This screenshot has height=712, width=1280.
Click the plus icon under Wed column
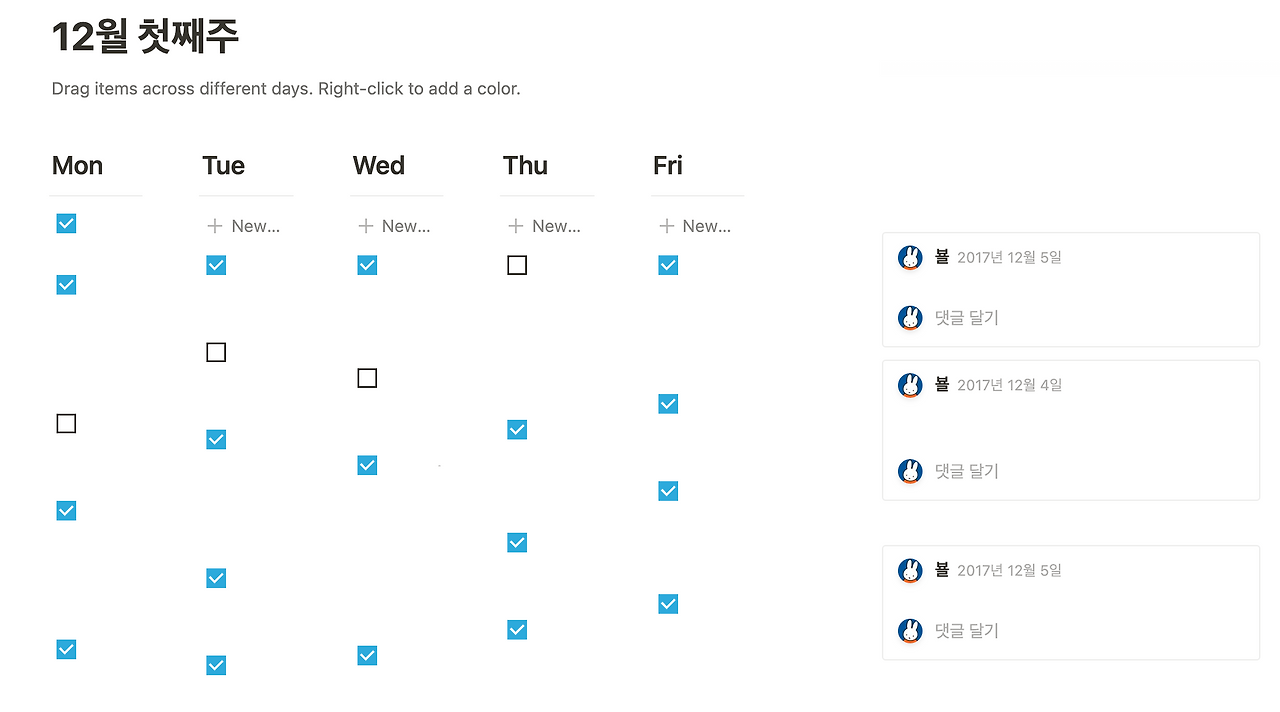coord(365,226)
